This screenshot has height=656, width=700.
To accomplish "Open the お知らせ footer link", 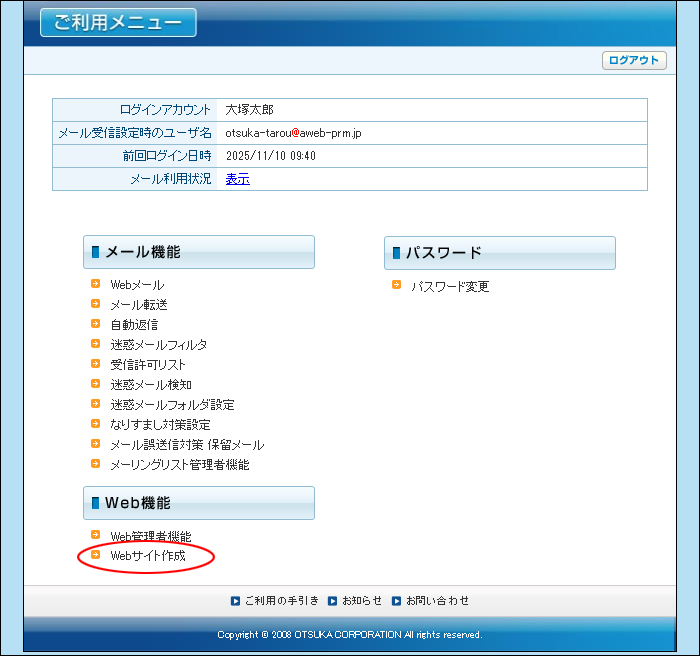I will pyautogui.click(x=361, y=601).
